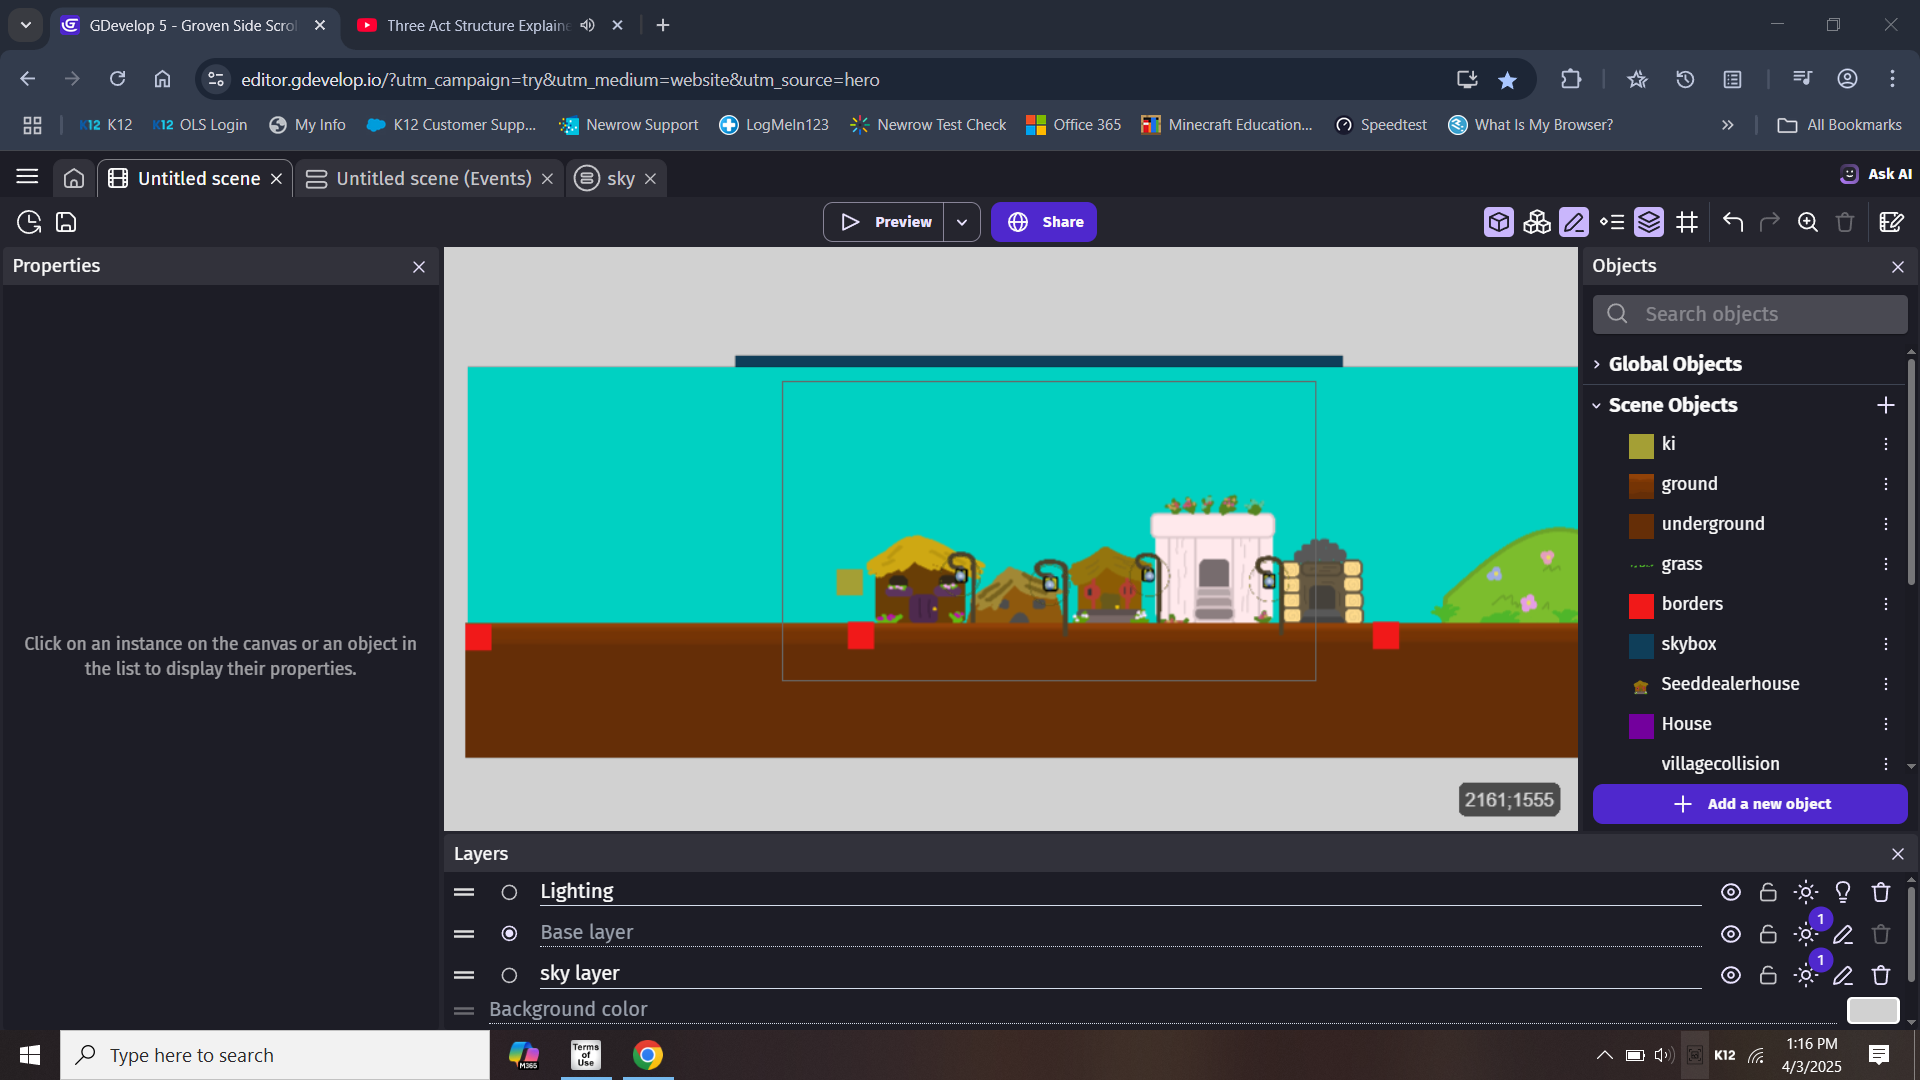Open the Layers panel icon in the toolbar
1920x1080 pixels.
point(1649,222)
